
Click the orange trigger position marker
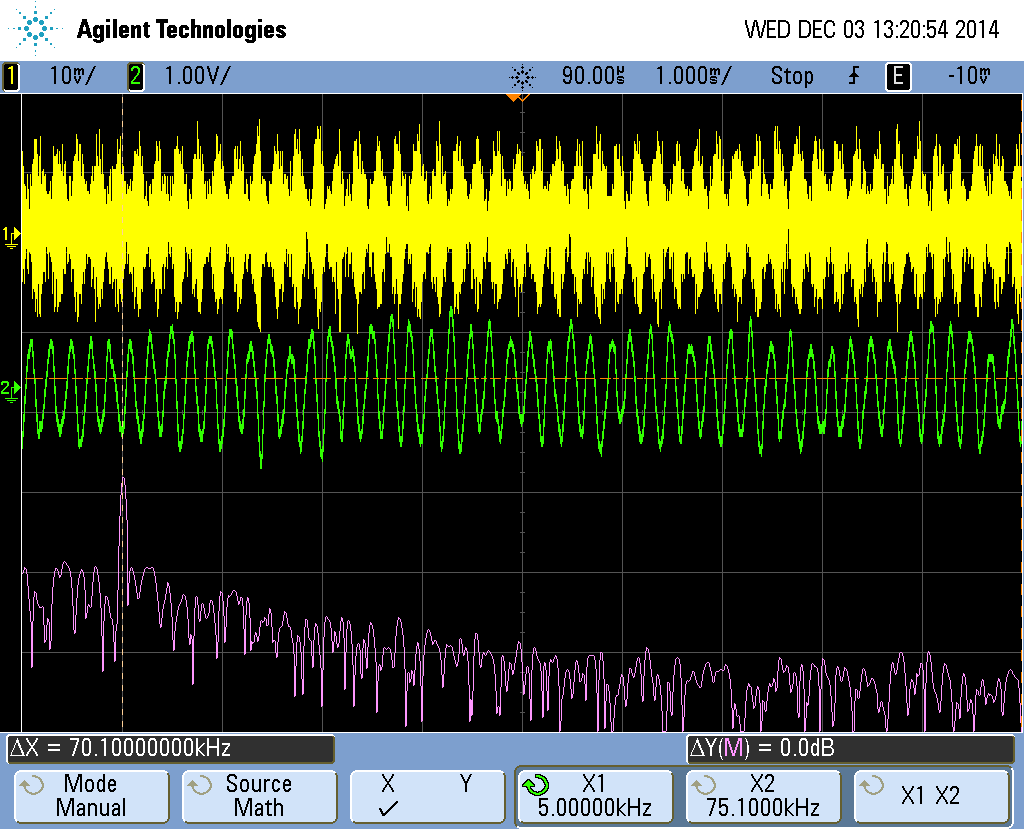[x=516, y=98]
